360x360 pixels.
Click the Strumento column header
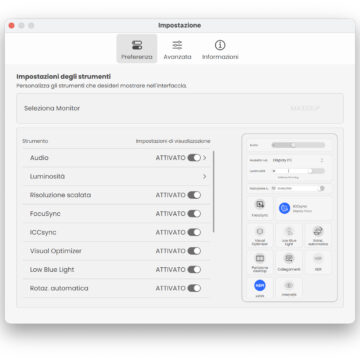coord(35,141)
